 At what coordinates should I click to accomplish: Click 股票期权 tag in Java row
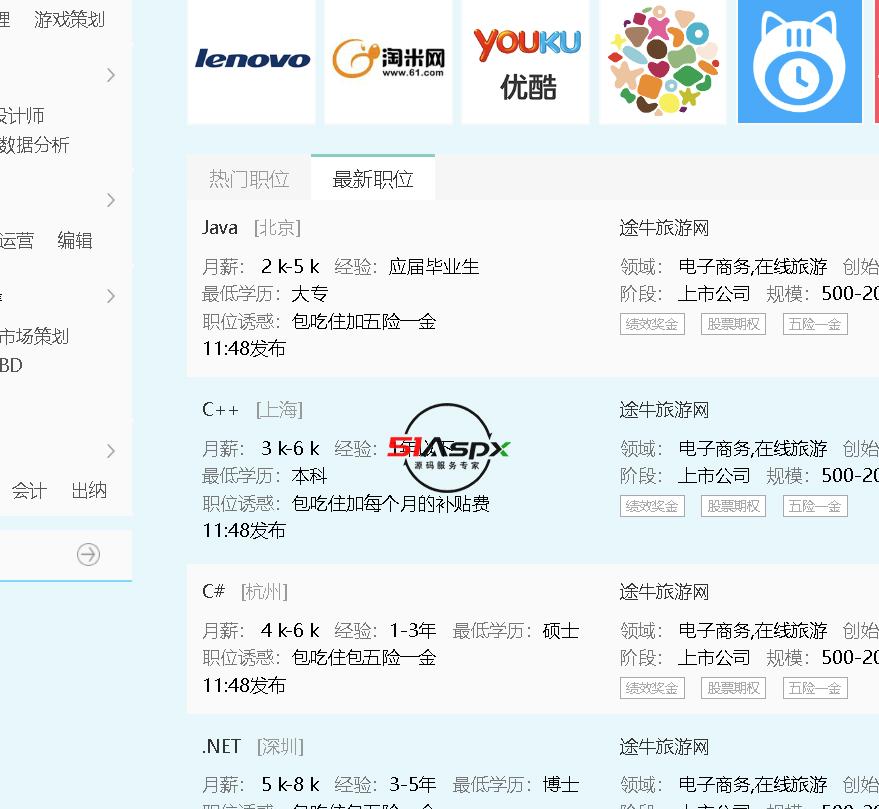tap(733, 324)
